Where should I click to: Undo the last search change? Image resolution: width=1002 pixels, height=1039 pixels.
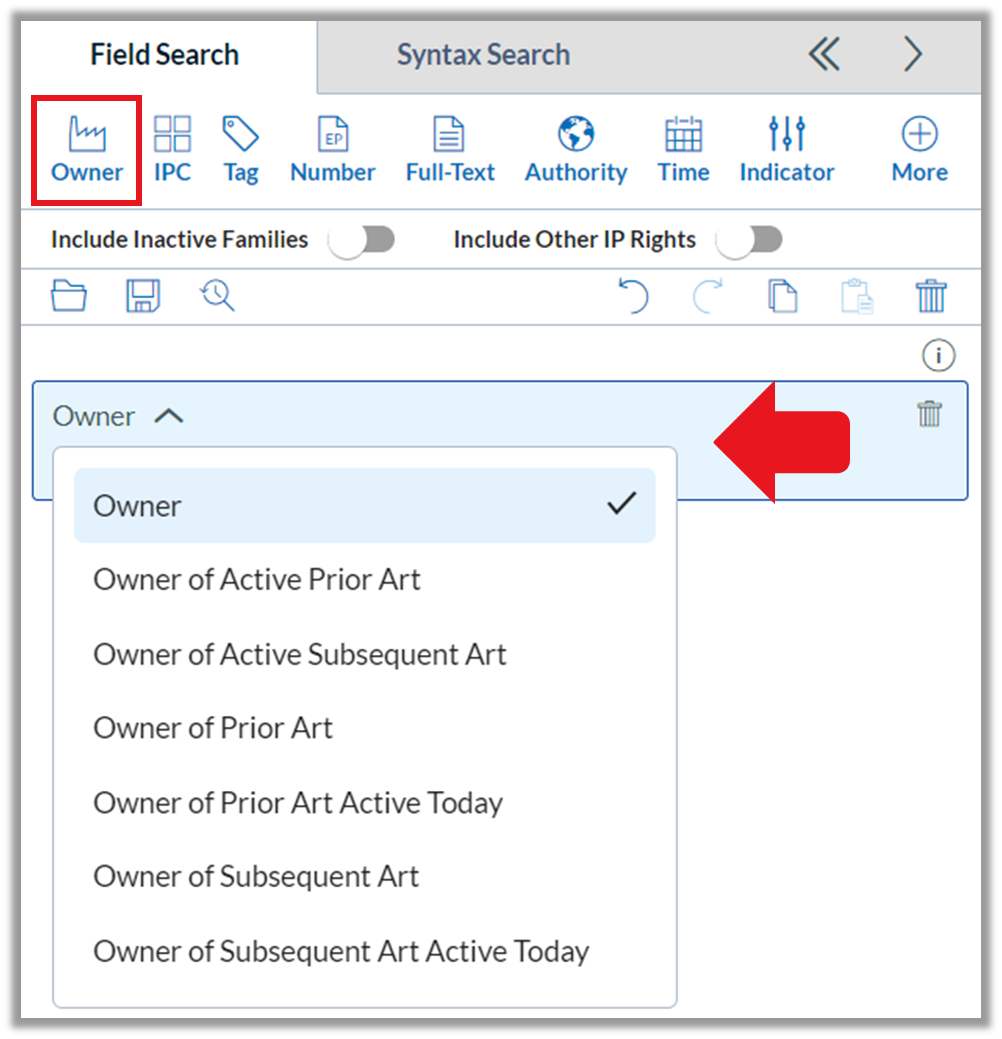(634, 296)
